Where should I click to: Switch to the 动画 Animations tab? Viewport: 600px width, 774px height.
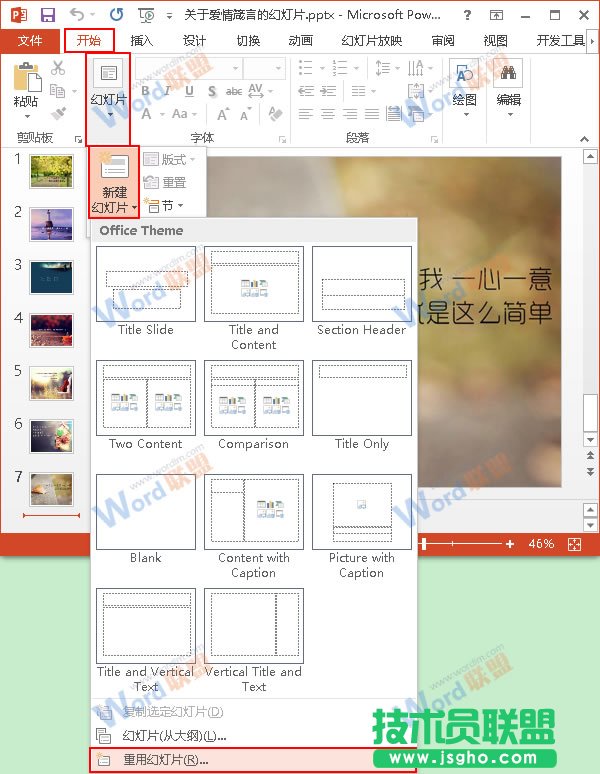pos(300,40)
